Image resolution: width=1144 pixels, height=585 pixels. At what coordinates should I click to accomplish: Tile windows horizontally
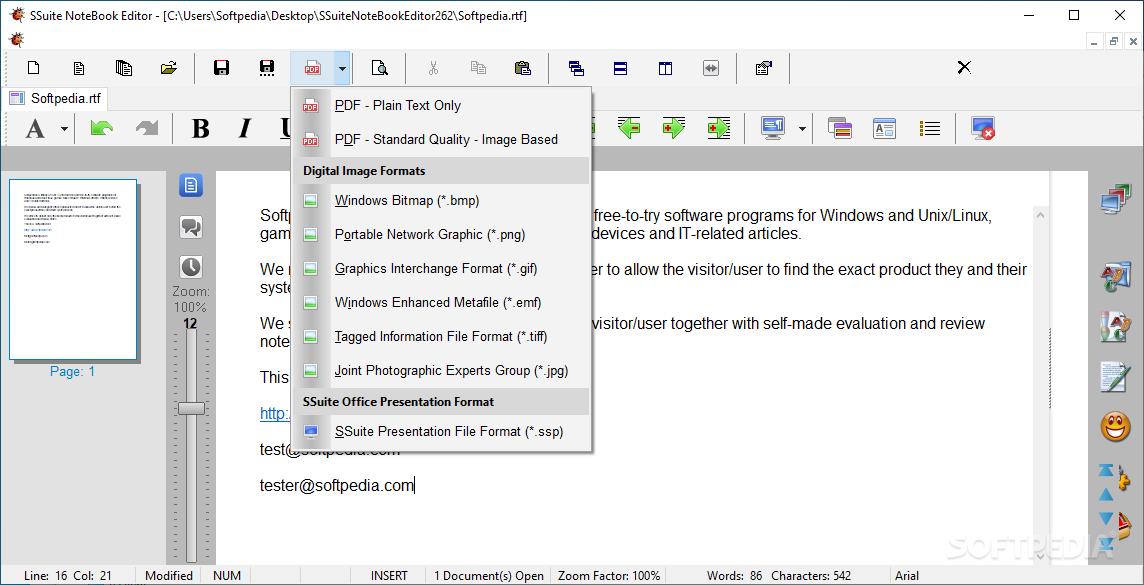(x=620, y=69)
